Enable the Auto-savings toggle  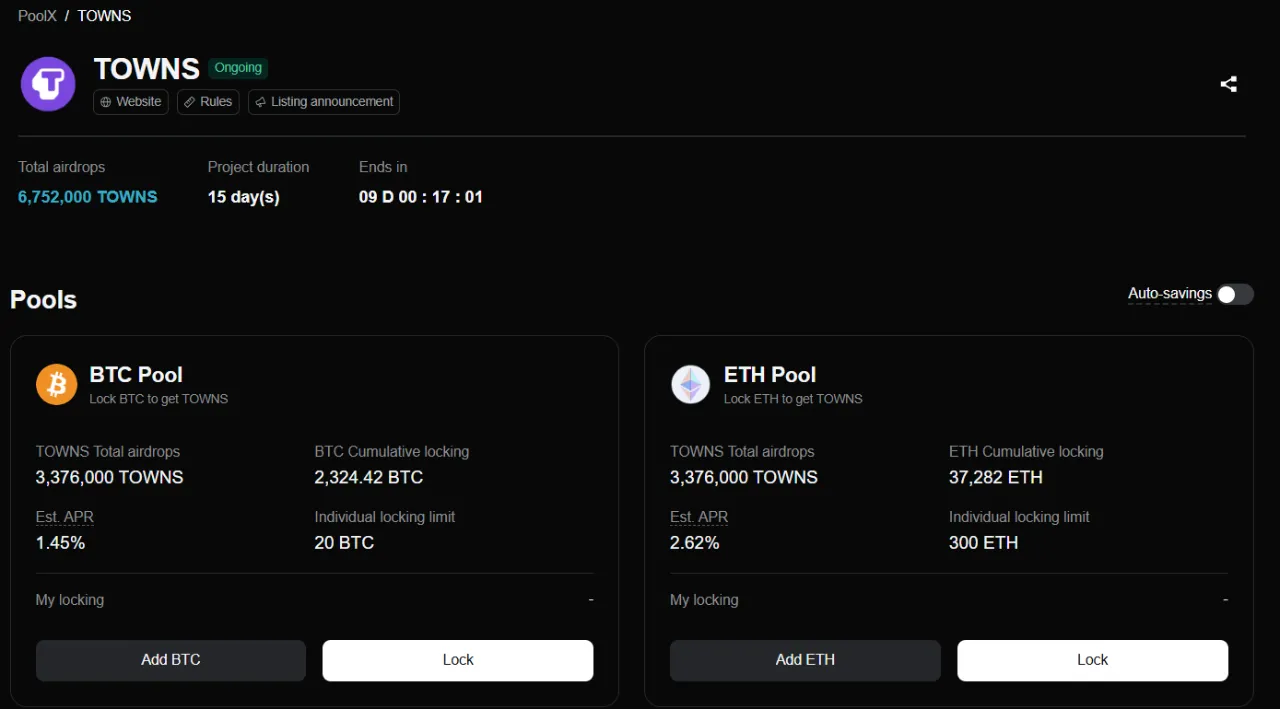pyautogui.click(x=1235, y=294)
